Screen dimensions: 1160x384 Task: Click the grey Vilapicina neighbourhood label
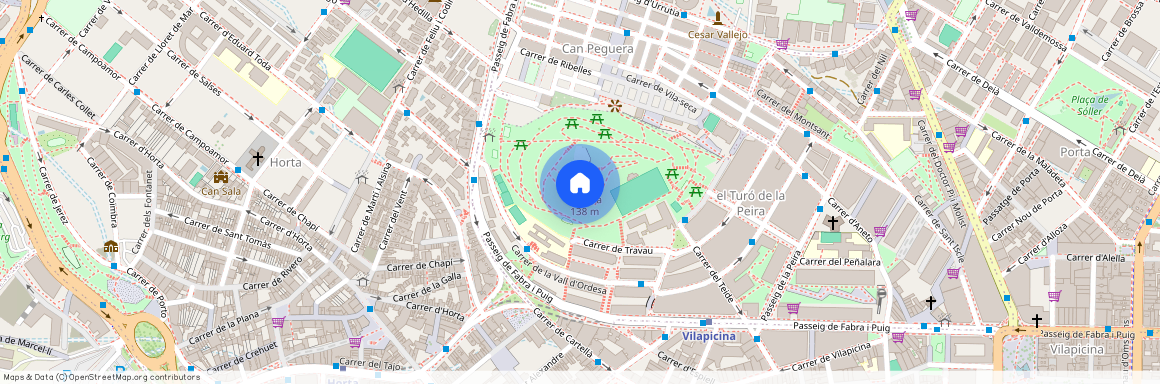(x=1077, y=349)
